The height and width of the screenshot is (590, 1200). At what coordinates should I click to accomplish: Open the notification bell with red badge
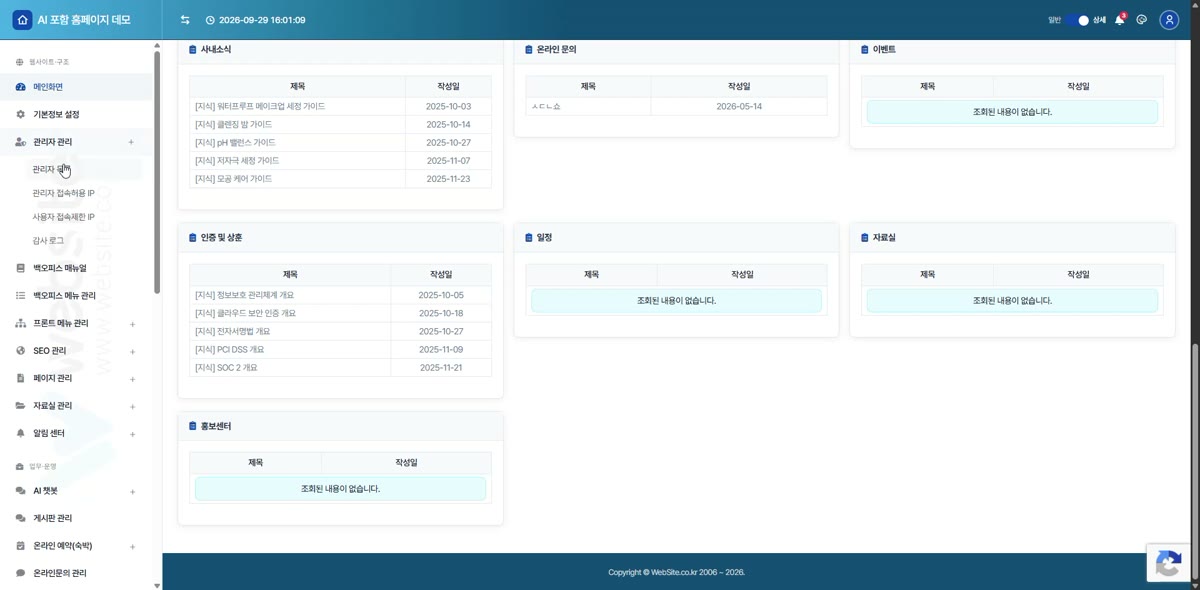tap(1120, 20)
